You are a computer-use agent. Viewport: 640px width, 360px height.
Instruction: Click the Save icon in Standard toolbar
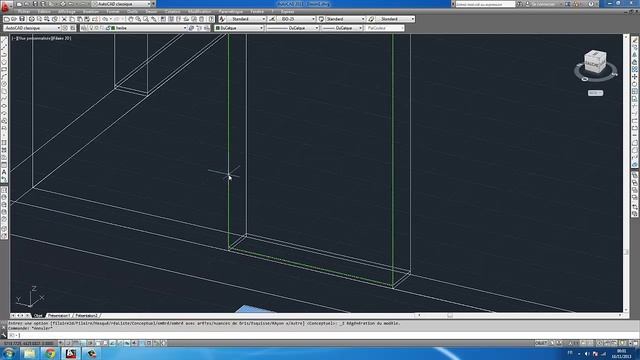tap(22, 19)
